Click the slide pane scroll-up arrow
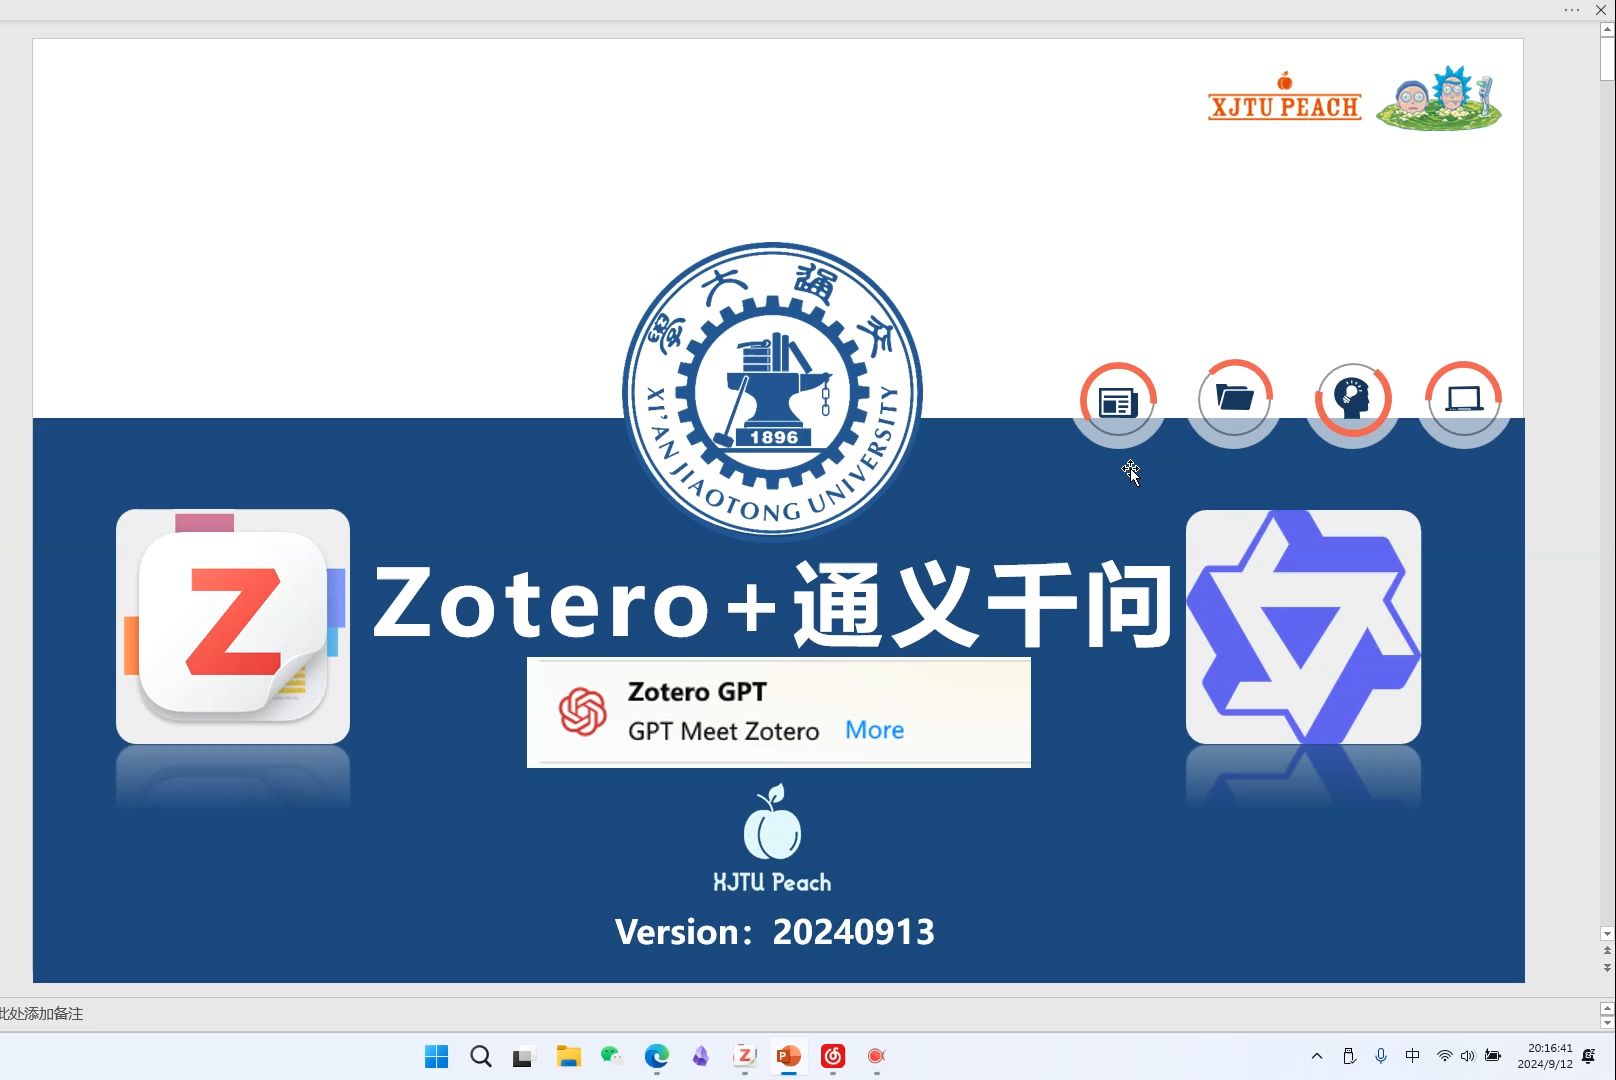 point(1607,29)
